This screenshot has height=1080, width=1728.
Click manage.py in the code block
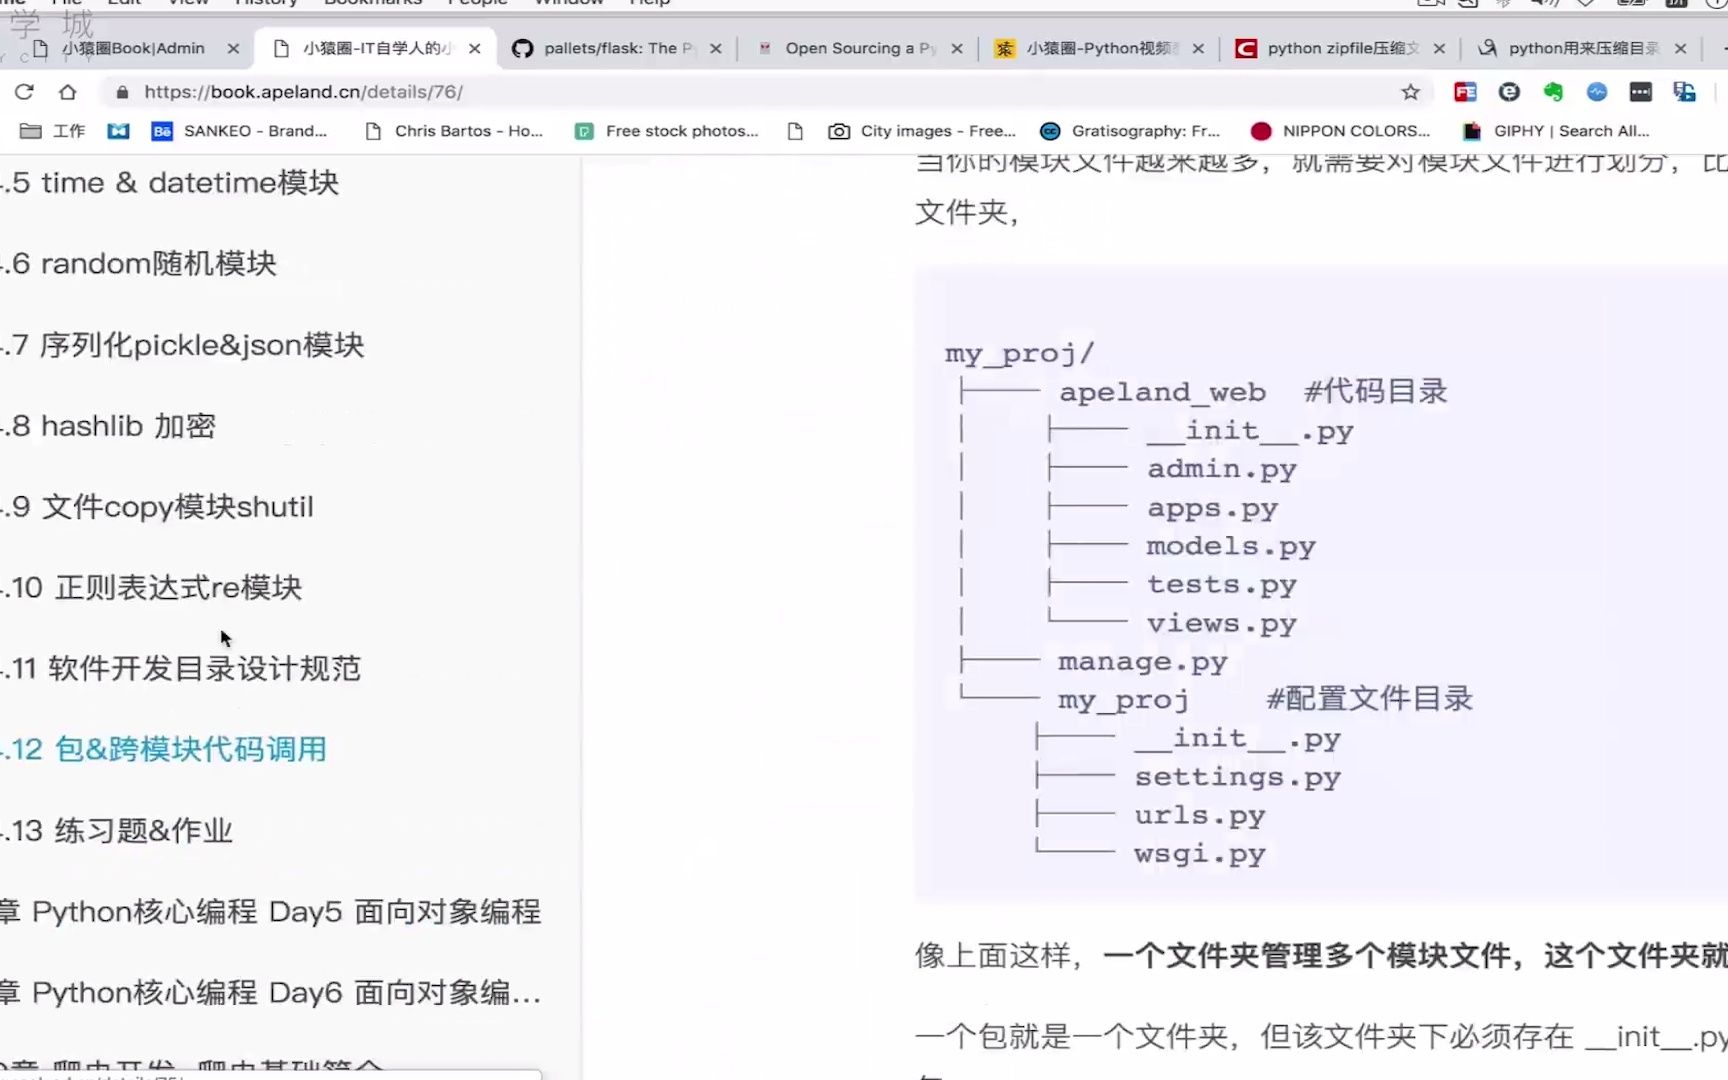tap(1142, 662)
